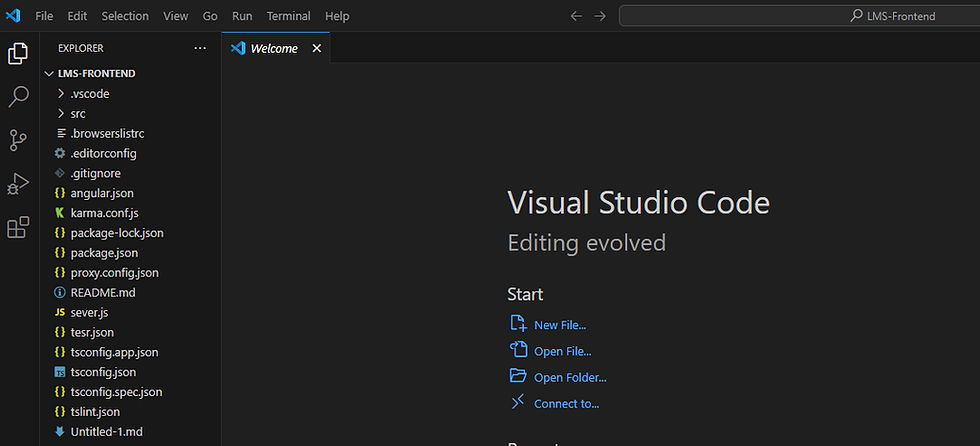Go back using the navigation arrow

click(576, 16)
